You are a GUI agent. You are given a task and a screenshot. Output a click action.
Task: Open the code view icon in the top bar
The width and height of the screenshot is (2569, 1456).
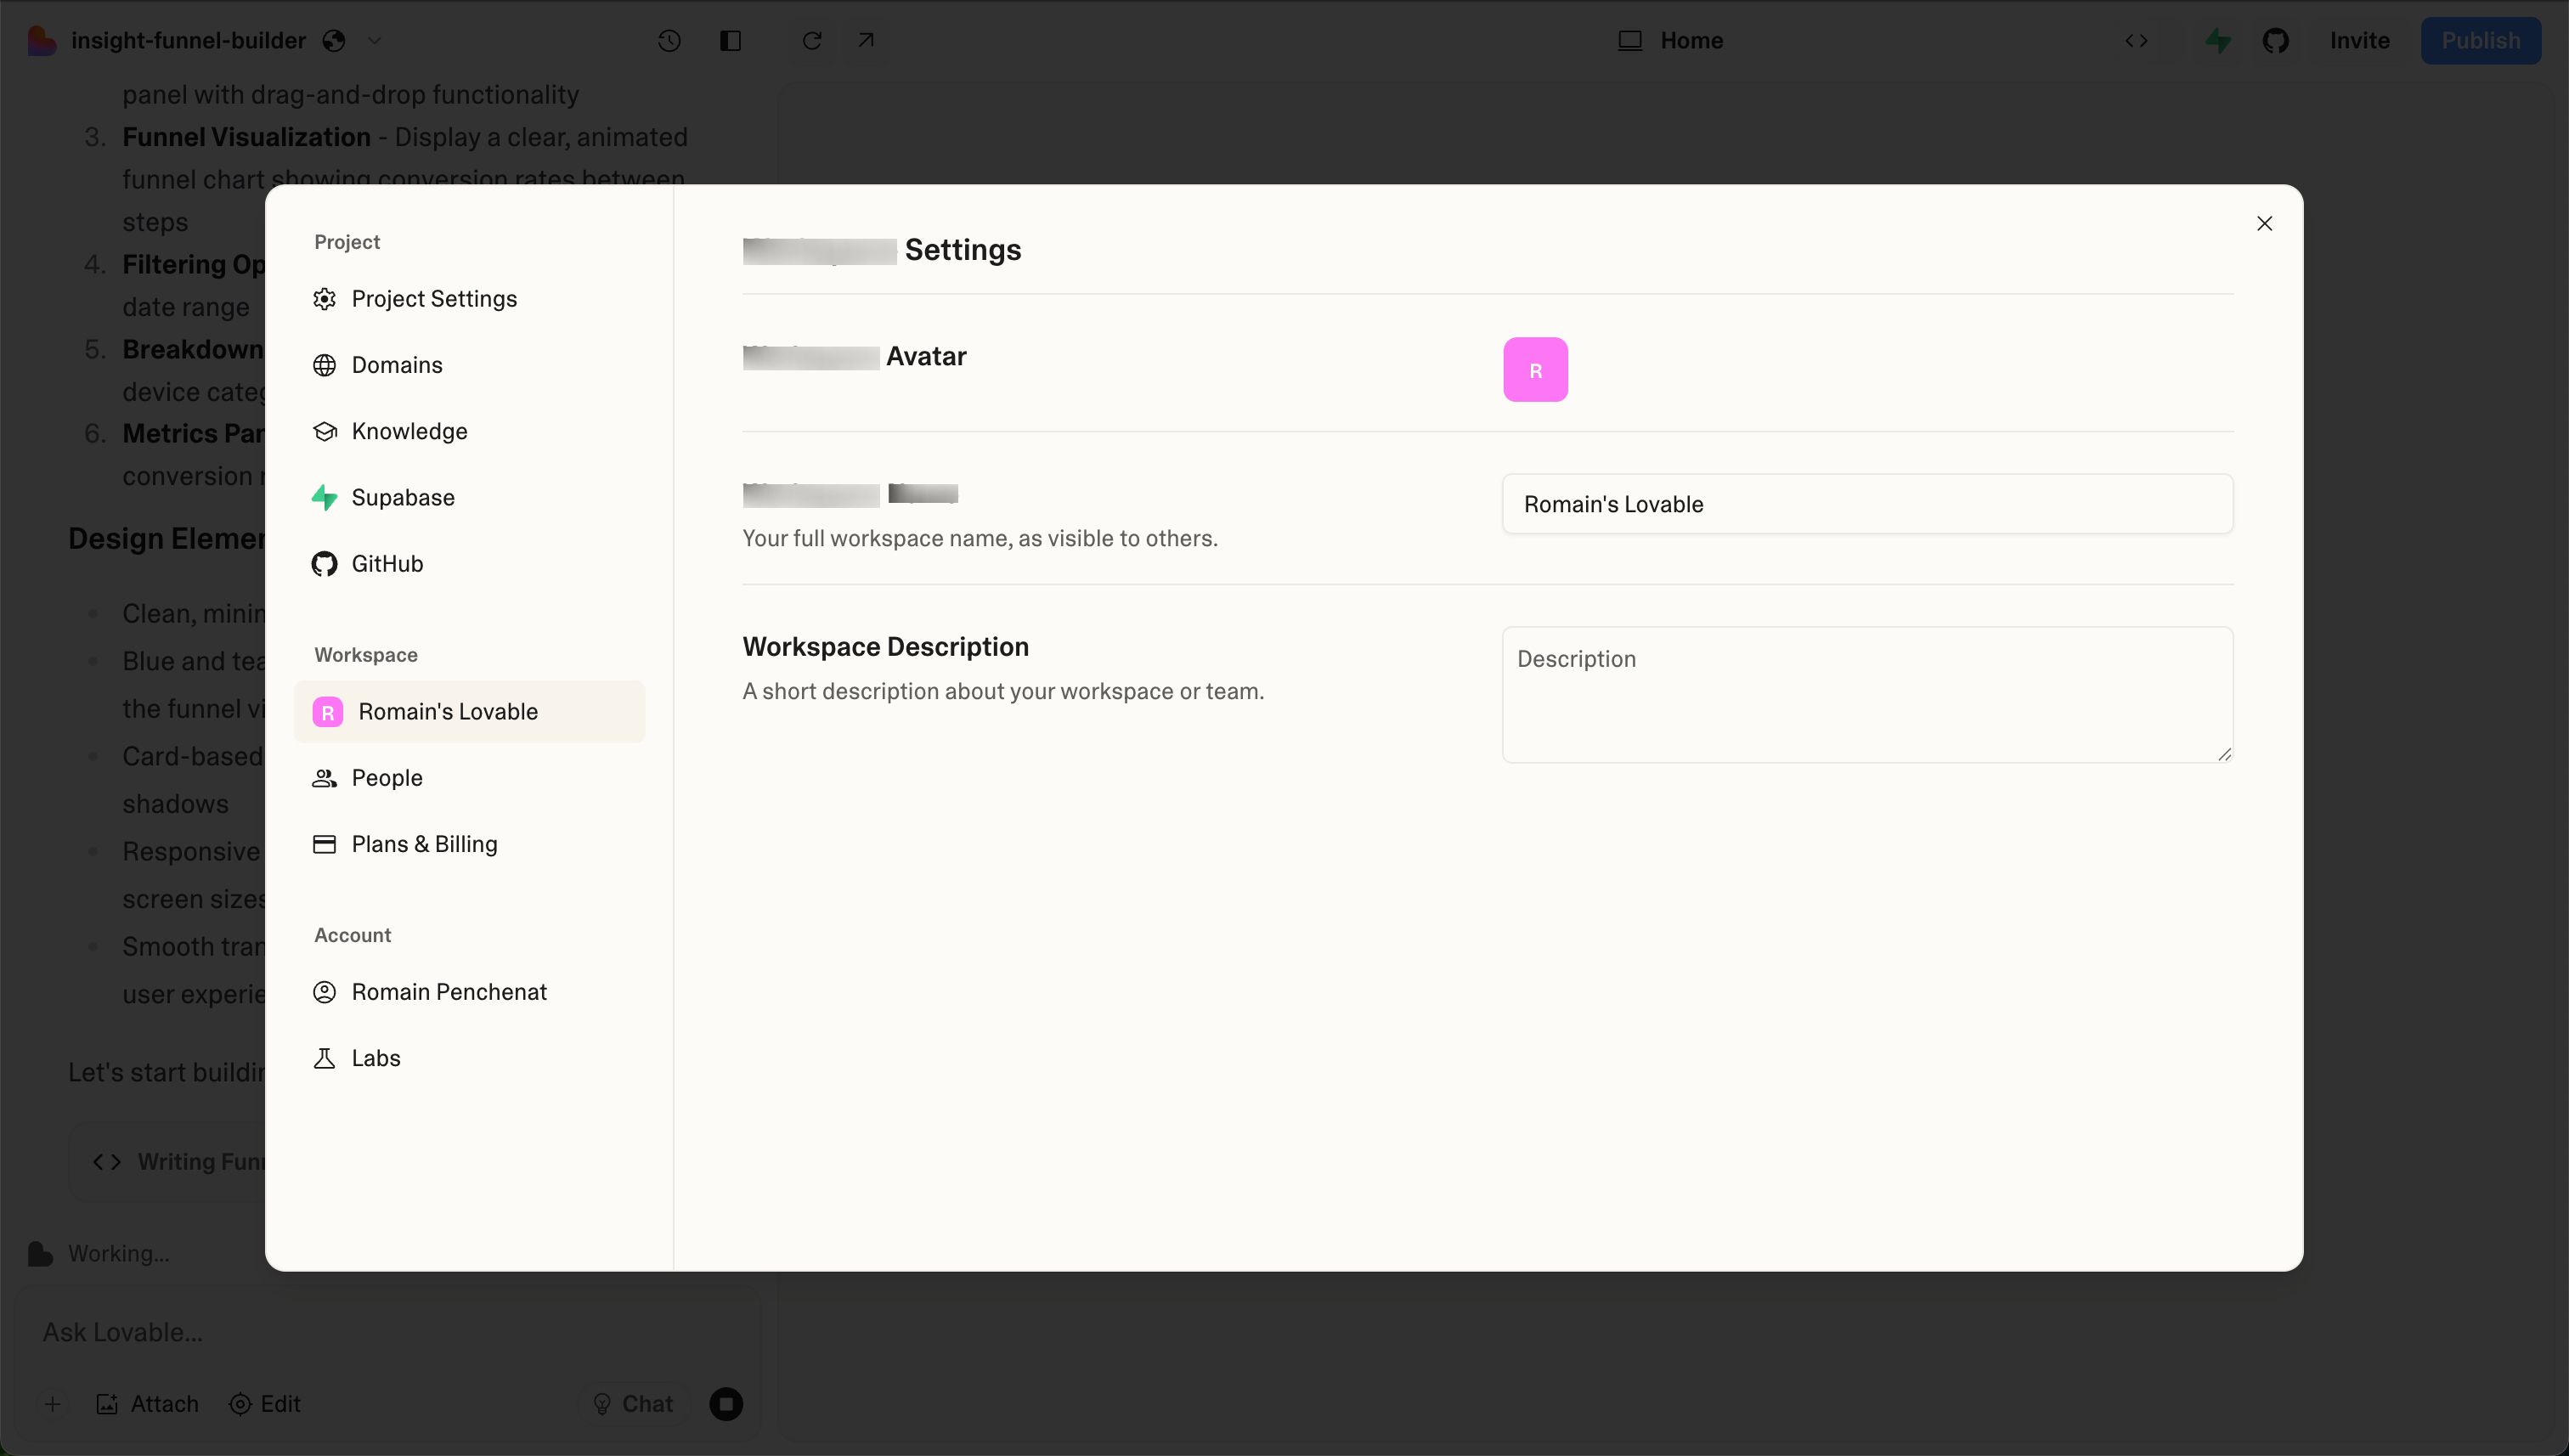tap(2136, 41)
